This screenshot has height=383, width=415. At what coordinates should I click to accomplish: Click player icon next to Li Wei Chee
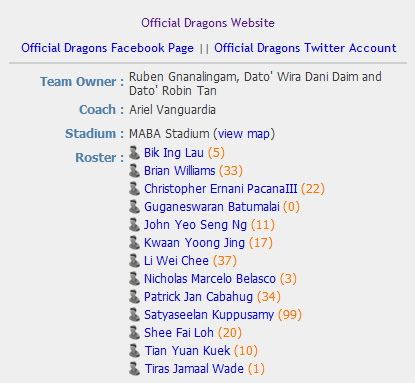134,261
